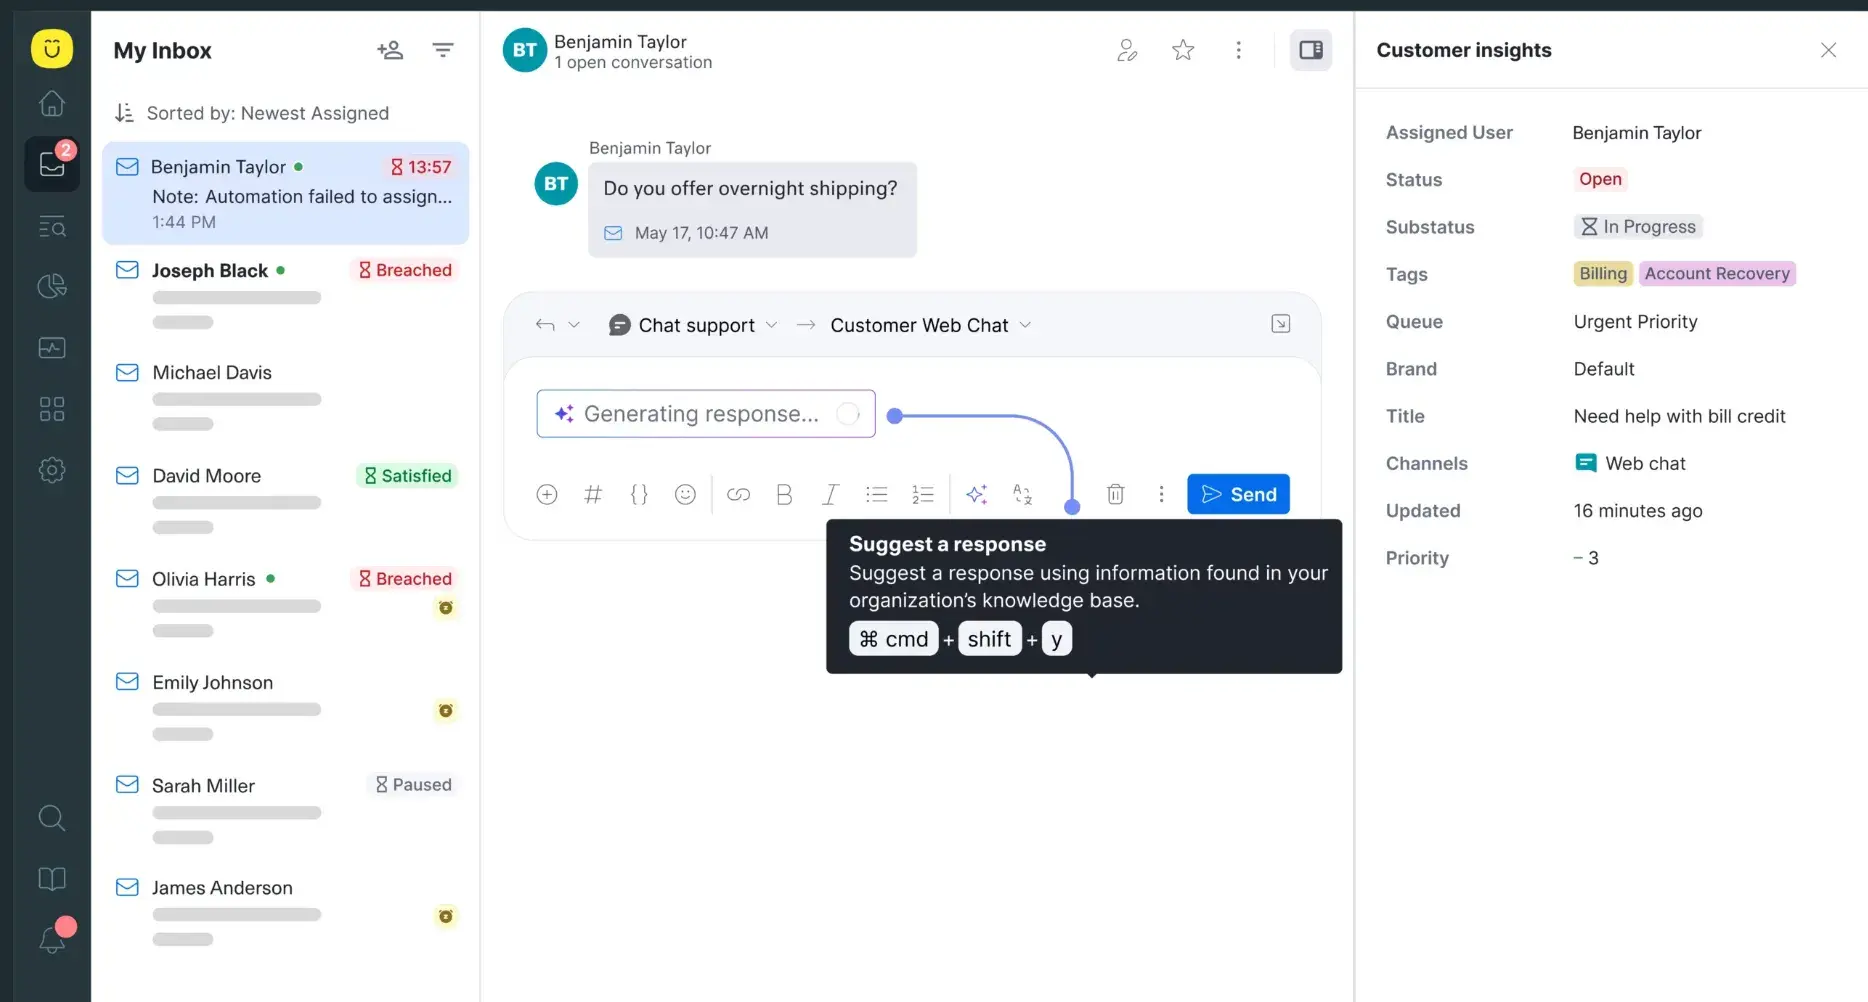Expand the reply type arrow dropdown
Screen dimensions: 1868x1002
click(x=573, y=325)
